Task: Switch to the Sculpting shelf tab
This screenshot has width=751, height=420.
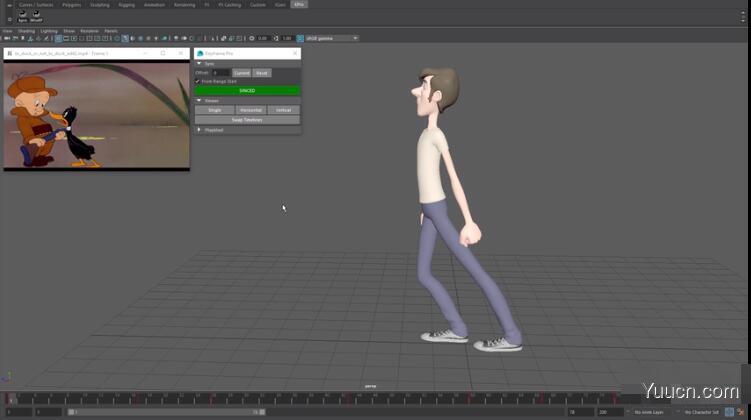Action: click(100, 5)
